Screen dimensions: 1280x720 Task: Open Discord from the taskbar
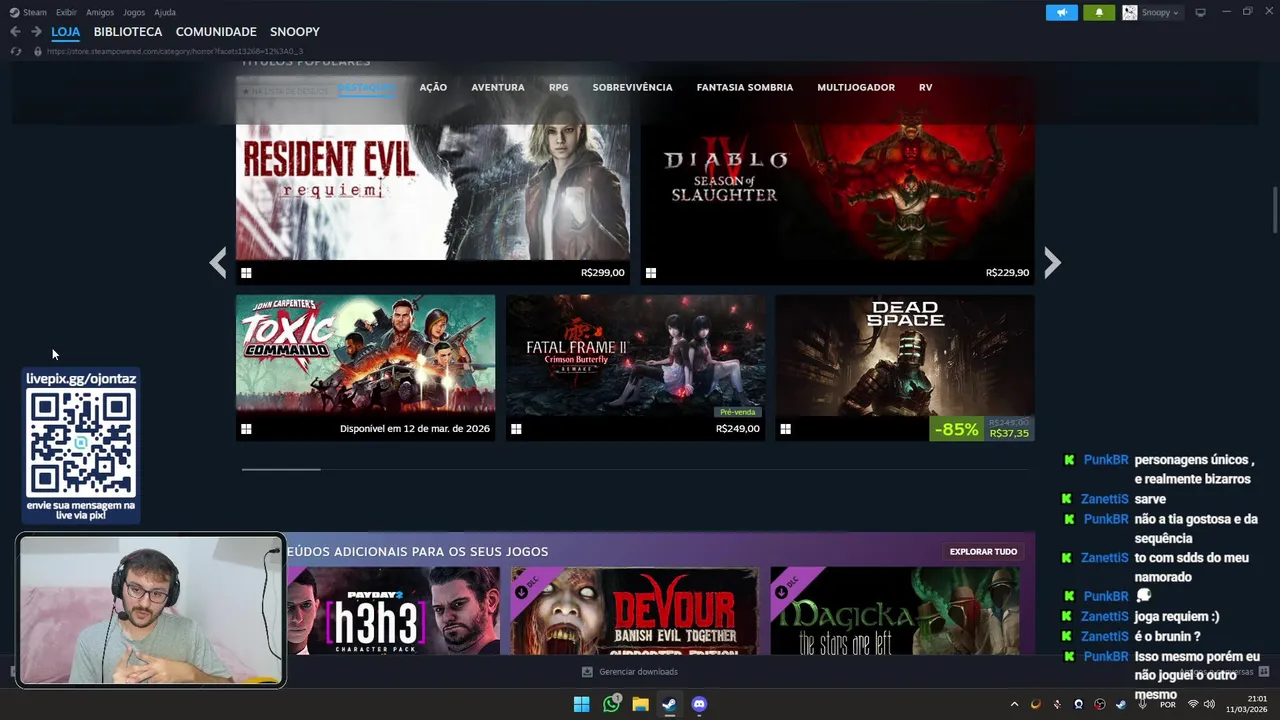tap(699, 704)
